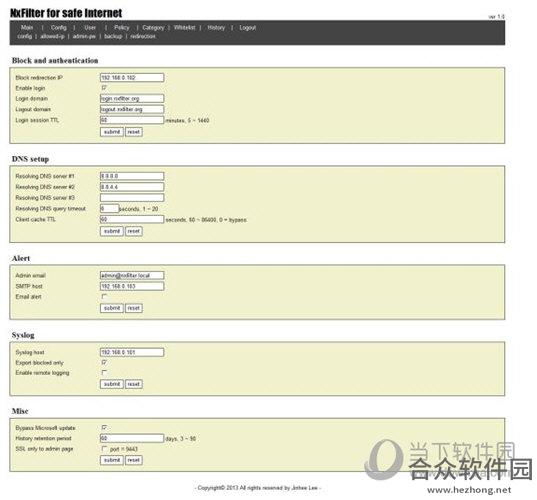Toggle Bypass Microsoft update checkbox
The image size is (537, 500).
coord(104,427)
